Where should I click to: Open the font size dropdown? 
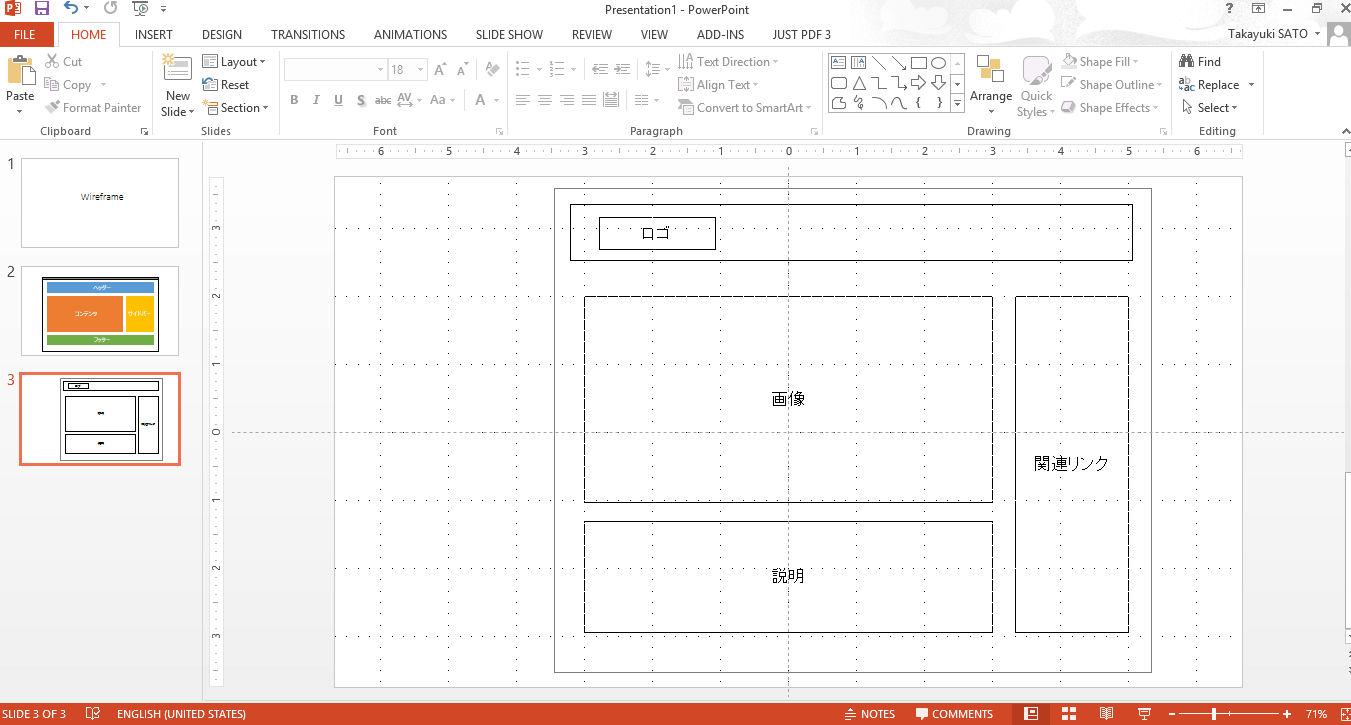click(x=421, y=70)
